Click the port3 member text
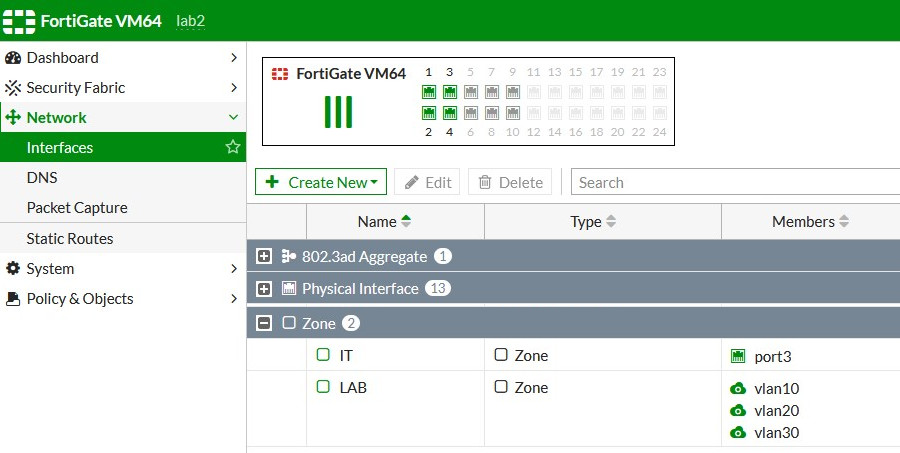 pos(773,357)
